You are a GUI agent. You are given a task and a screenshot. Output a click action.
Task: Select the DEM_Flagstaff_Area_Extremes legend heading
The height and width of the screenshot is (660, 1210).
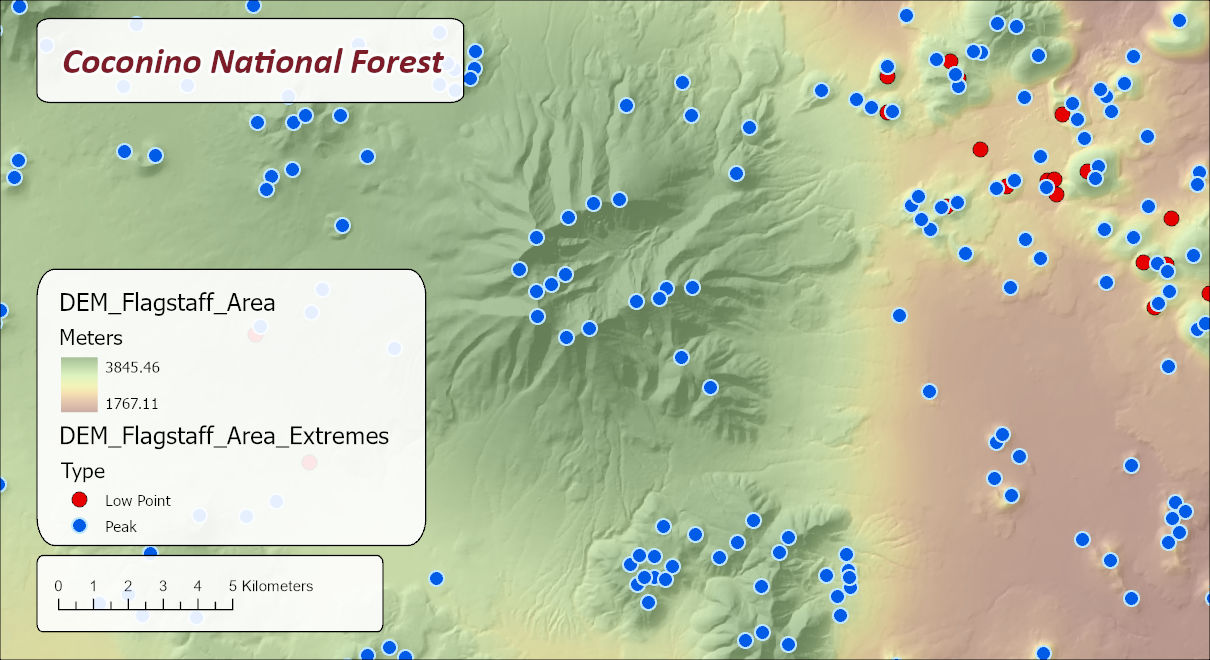coord(224,436)
